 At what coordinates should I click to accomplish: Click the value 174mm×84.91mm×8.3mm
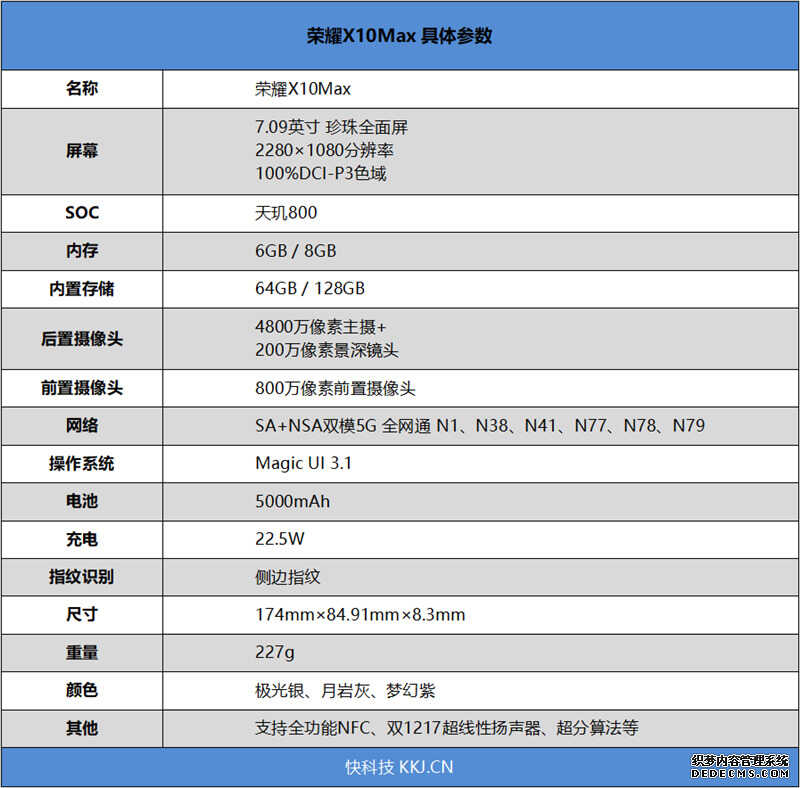[360, 614]
